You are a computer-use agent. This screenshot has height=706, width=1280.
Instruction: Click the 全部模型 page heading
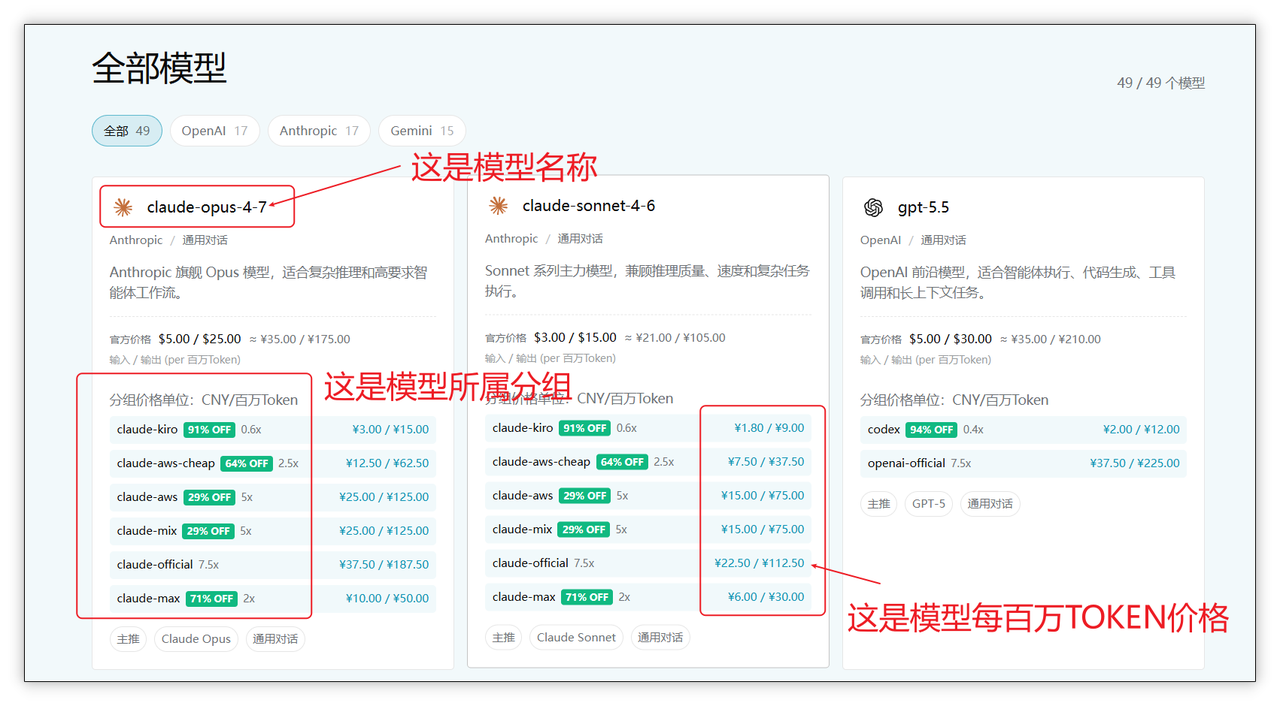click(x=159, y=68)
